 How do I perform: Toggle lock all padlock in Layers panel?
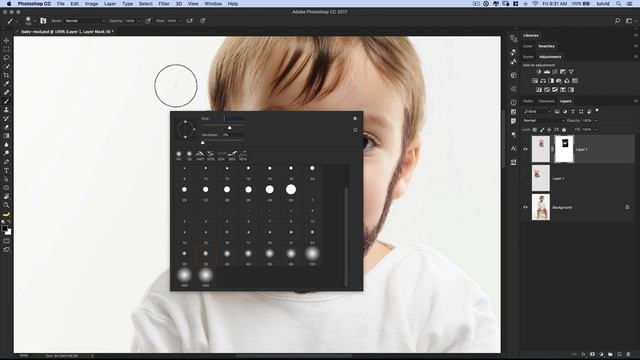(564, 130)
